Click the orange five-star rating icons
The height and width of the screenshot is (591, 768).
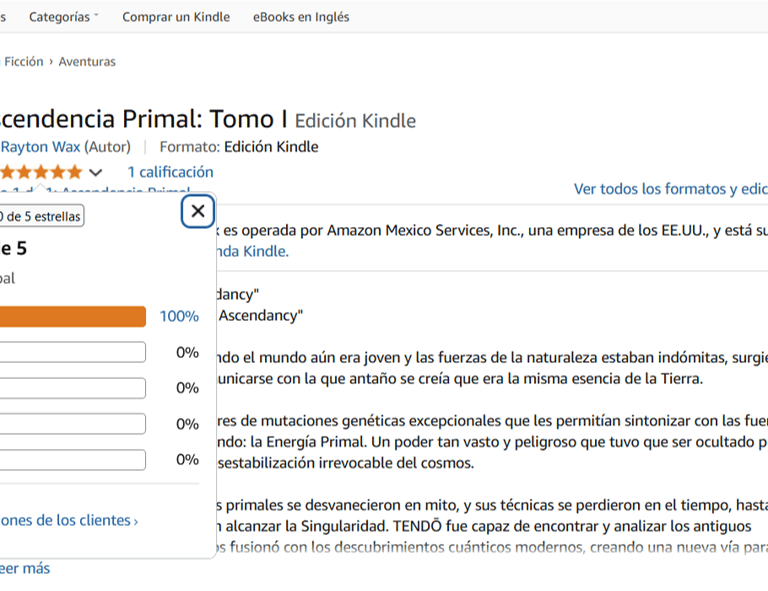coord(42,172)
